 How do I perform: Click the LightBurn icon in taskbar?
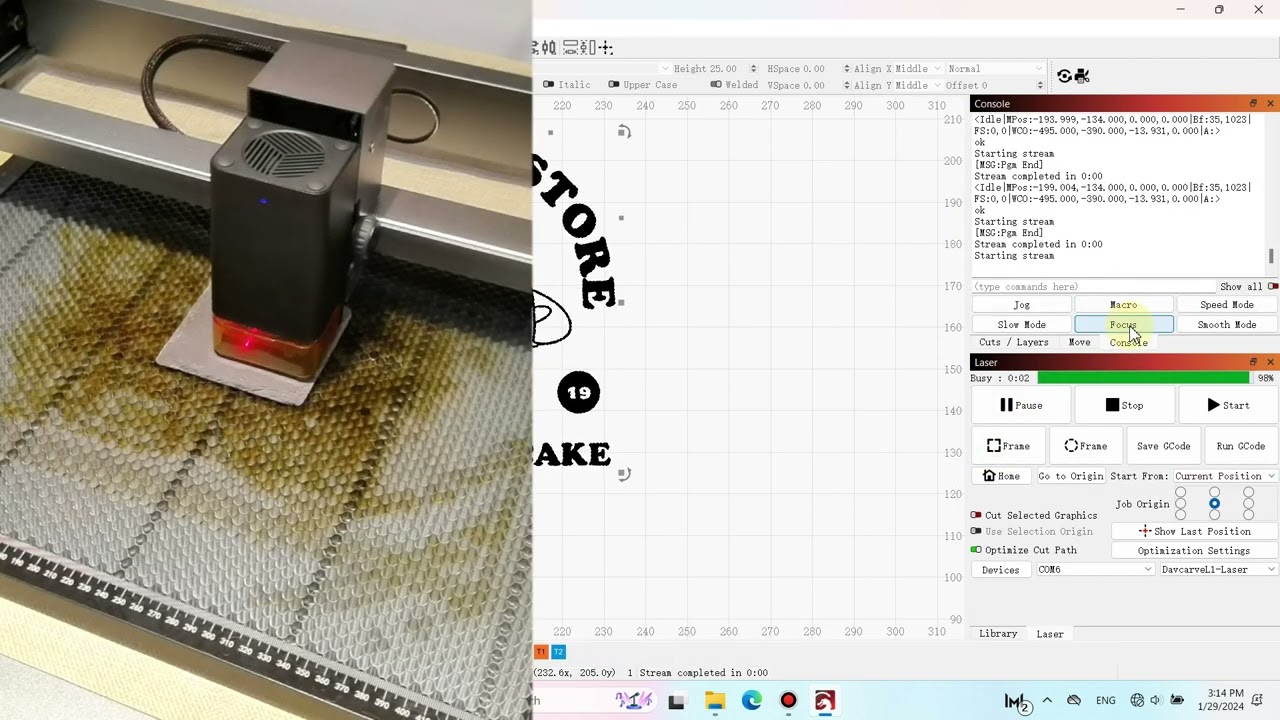[825, 701]
